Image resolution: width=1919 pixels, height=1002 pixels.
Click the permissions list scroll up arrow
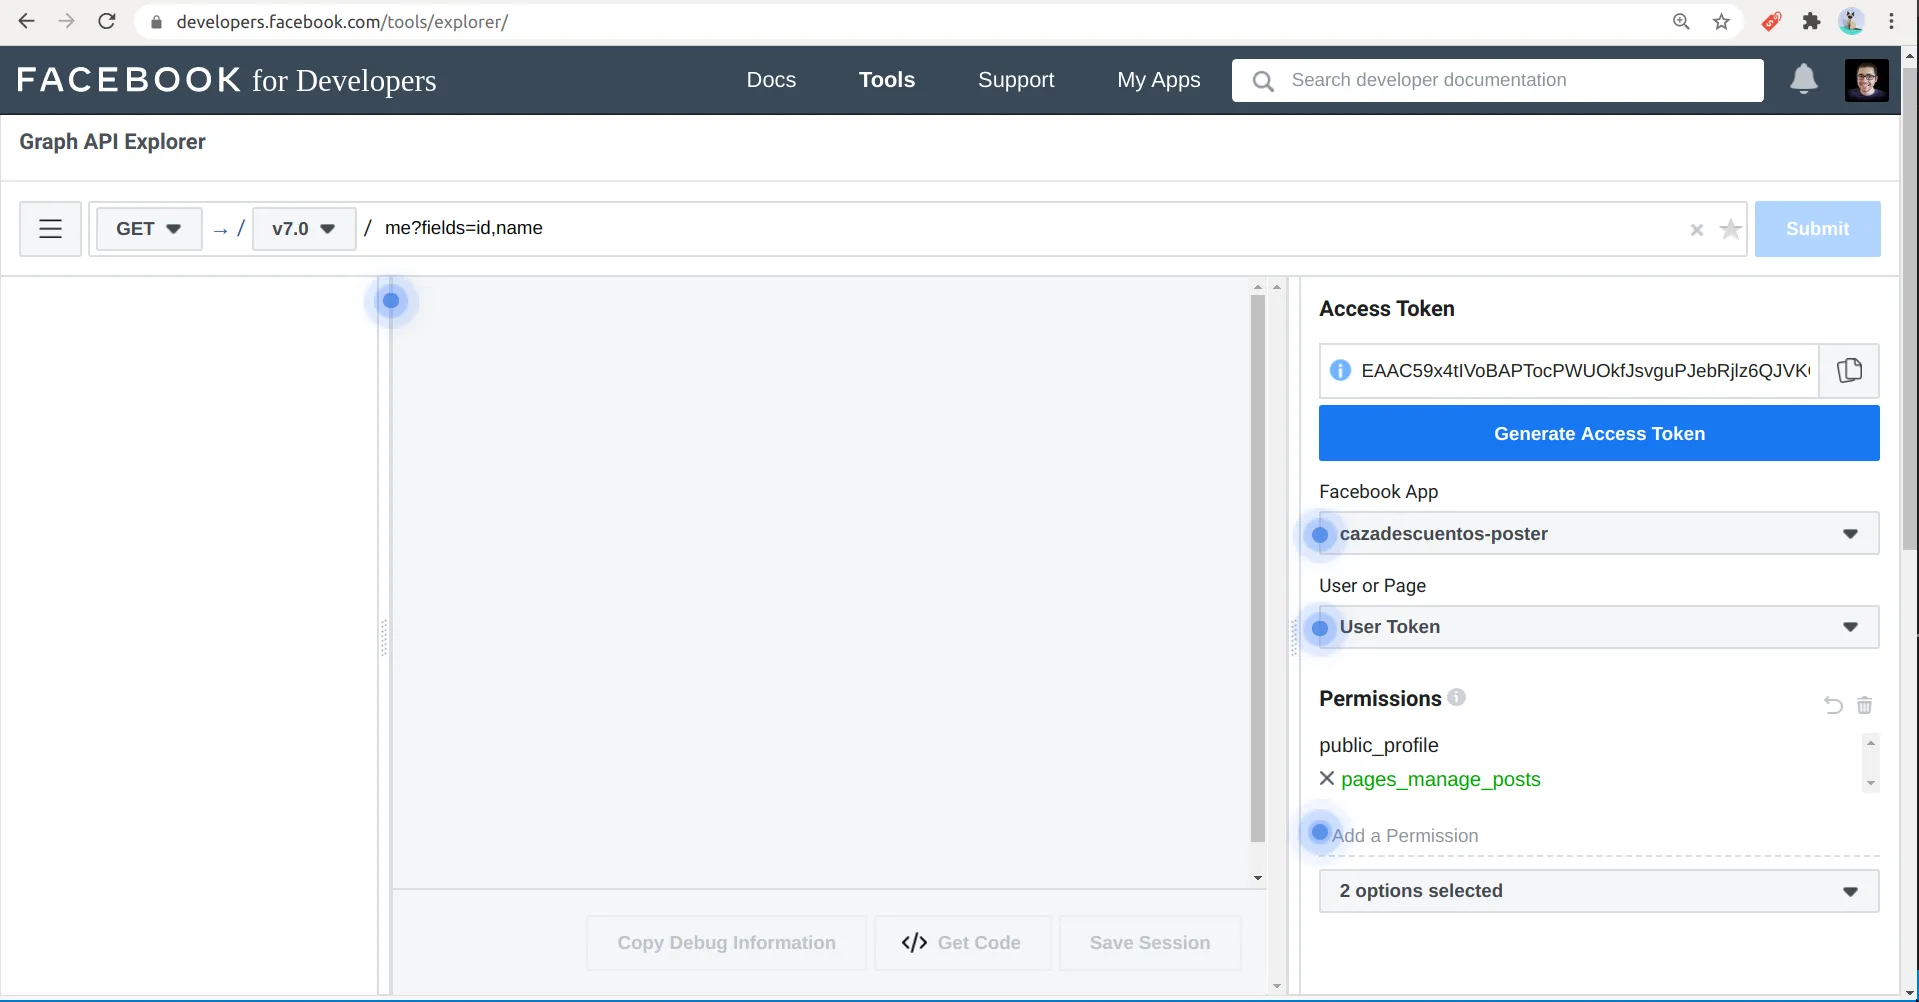click(x=1870, y=743)
